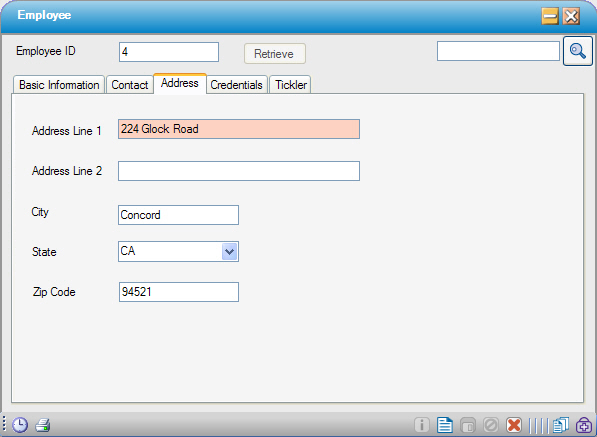597x437 pixels.
Task: Minimize the Employee window
Action: [x=550, y=16]
